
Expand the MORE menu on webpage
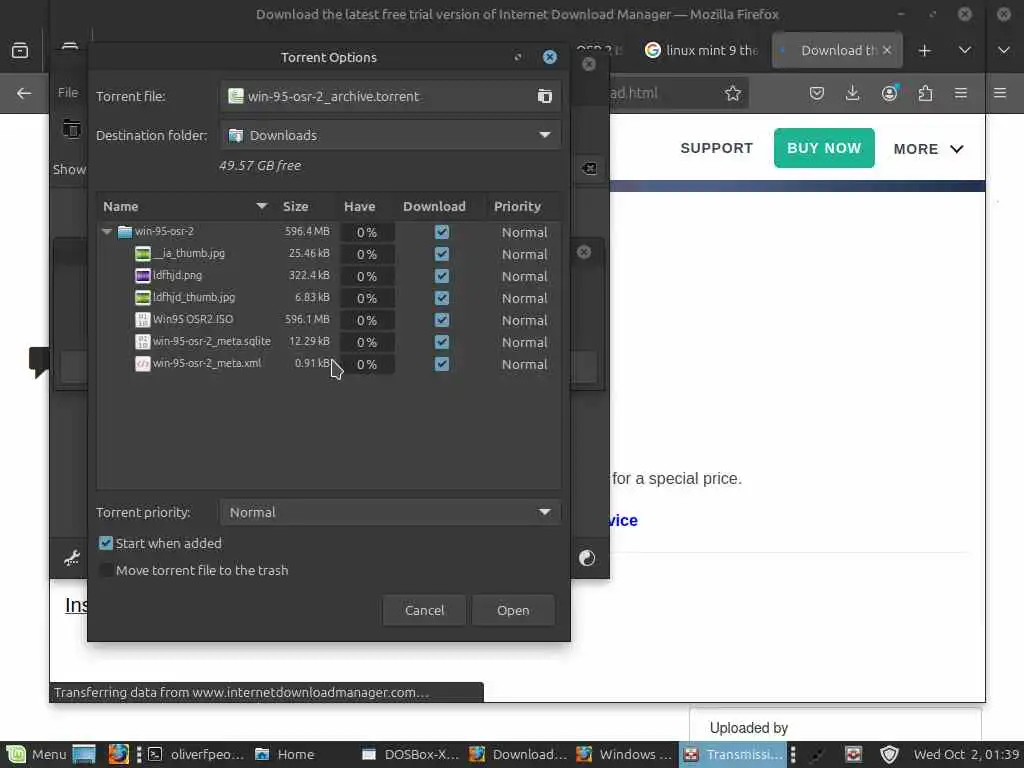[928, 149]
